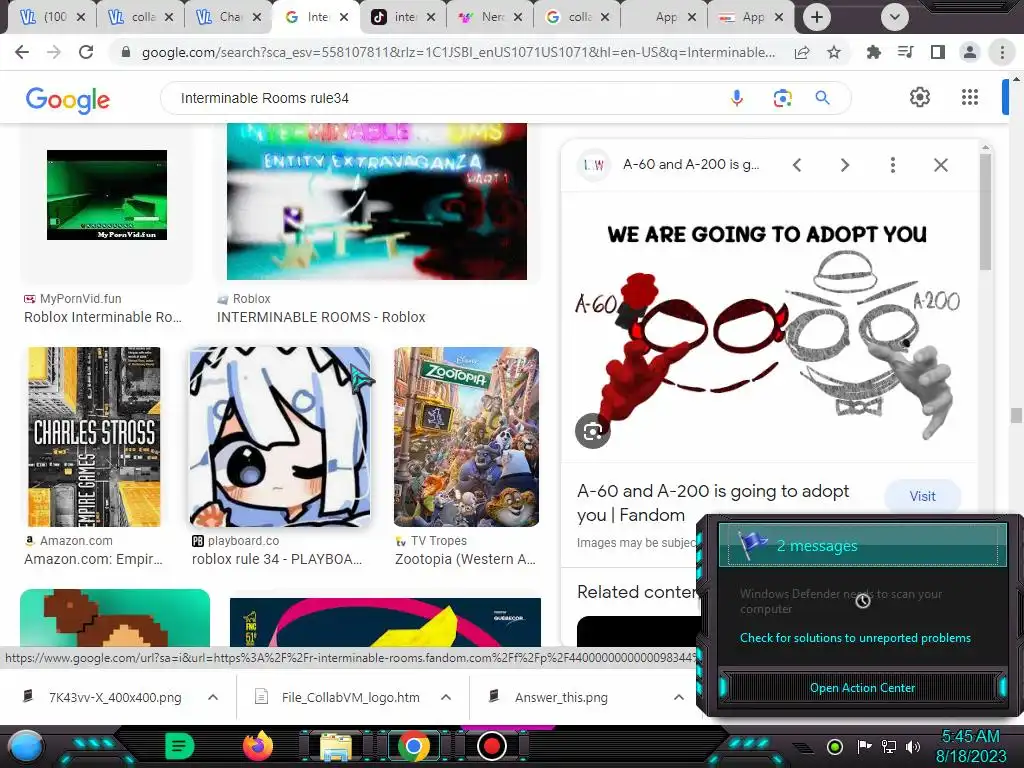Open the Action Center button
The height and width of the screenshot is (768, 1024).
point(862,688)
